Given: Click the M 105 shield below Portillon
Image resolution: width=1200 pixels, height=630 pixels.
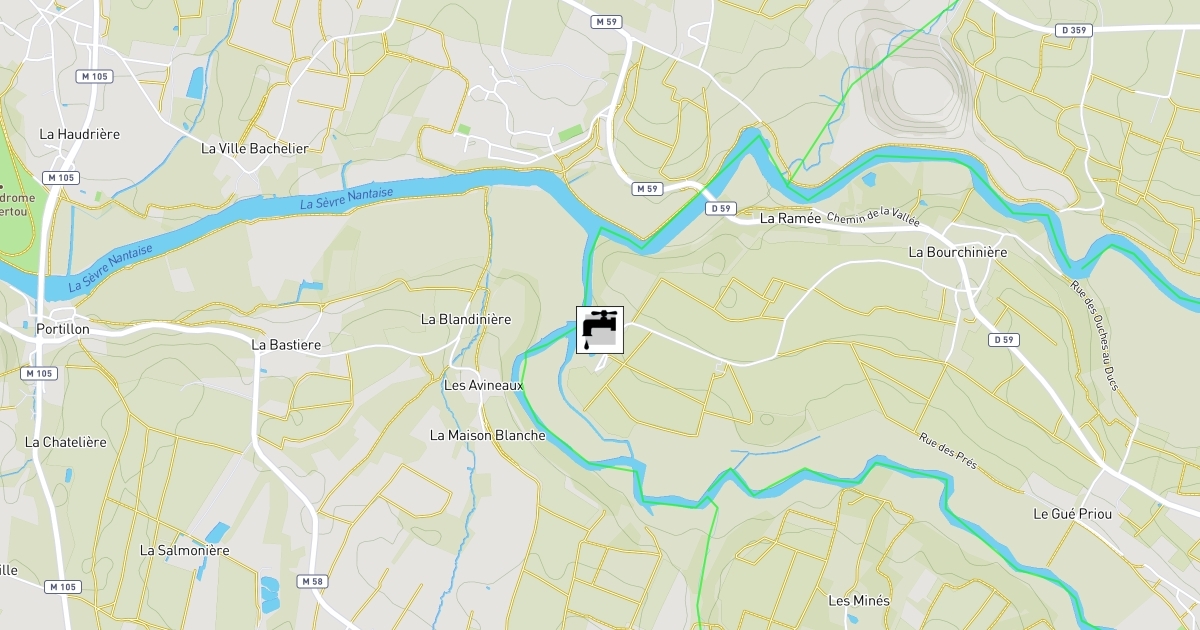Looking at the screenshot, I should pyautogui.click(x=39, y=373).
